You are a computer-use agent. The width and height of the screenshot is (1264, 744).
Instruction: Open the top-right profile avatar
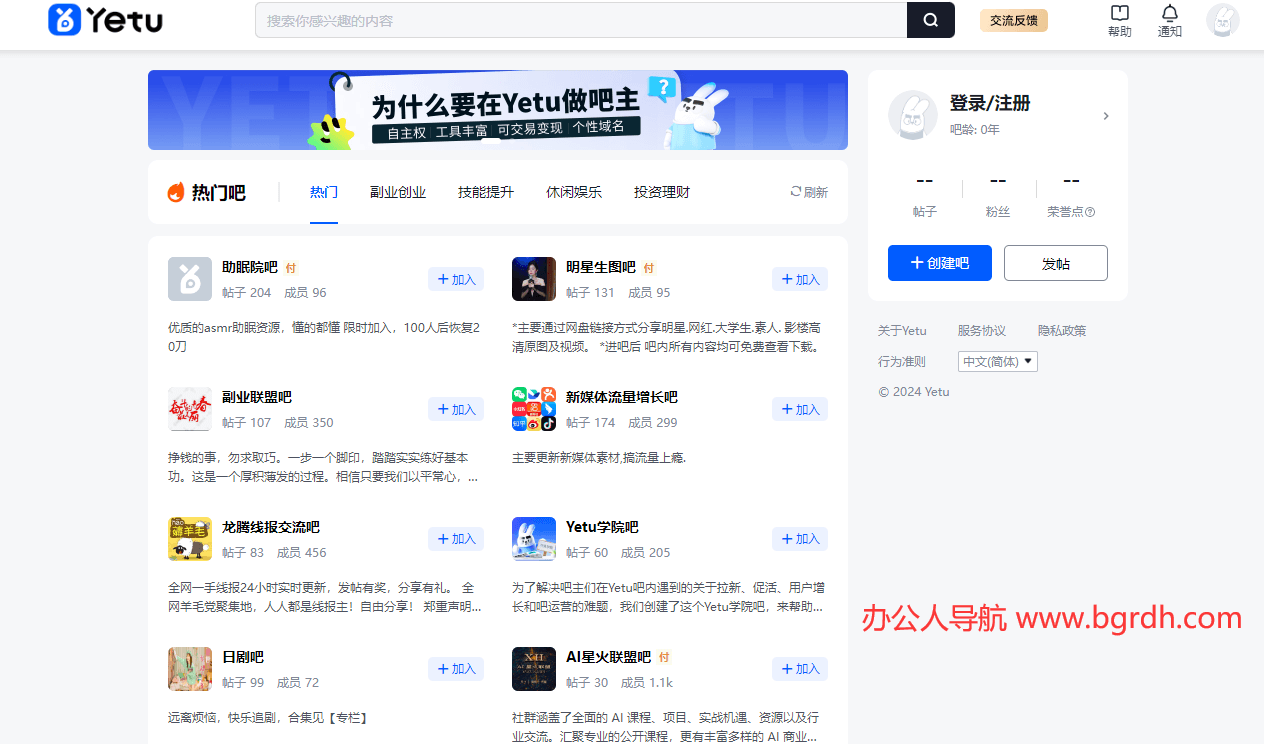point(1222,20)
